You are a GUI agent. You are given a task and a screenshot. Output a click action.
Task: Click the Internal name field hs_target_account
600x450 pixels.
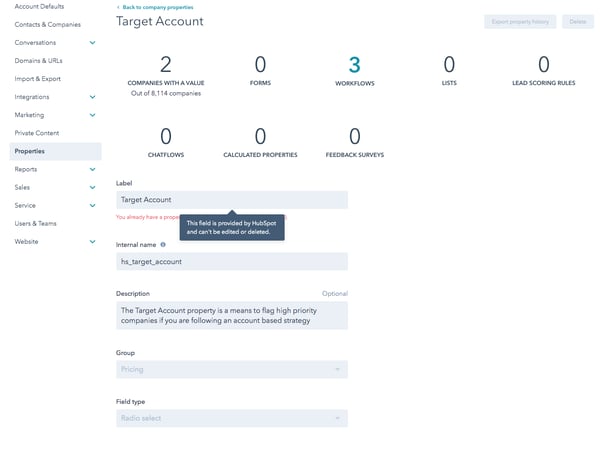coord(232,262)
